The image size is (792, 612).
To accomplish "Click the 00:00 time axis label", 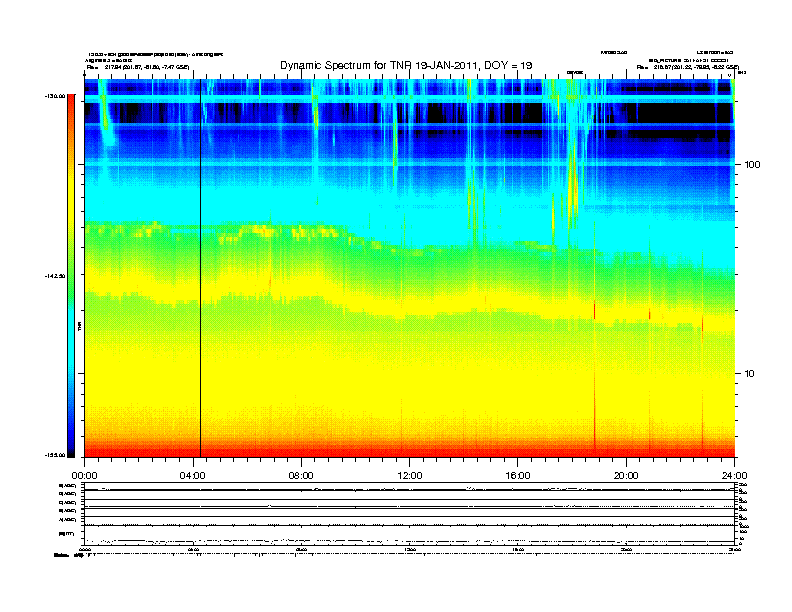I will 84,476.
